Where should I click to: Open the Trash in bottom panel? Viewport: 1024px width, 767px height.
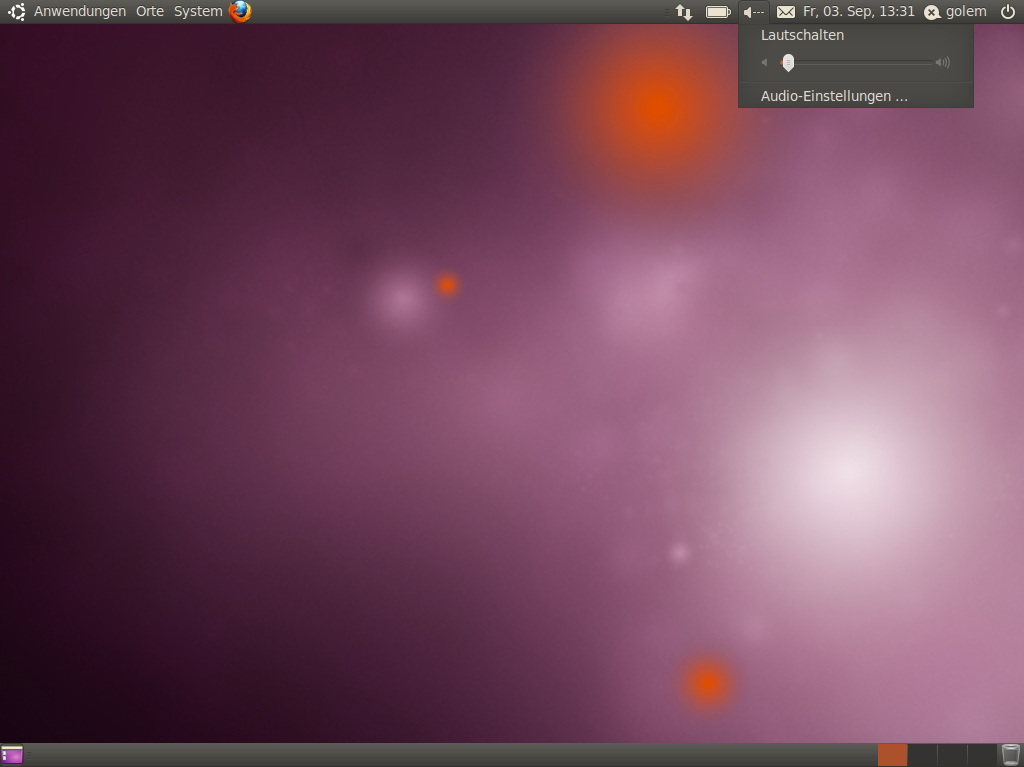pos(1010,755)
